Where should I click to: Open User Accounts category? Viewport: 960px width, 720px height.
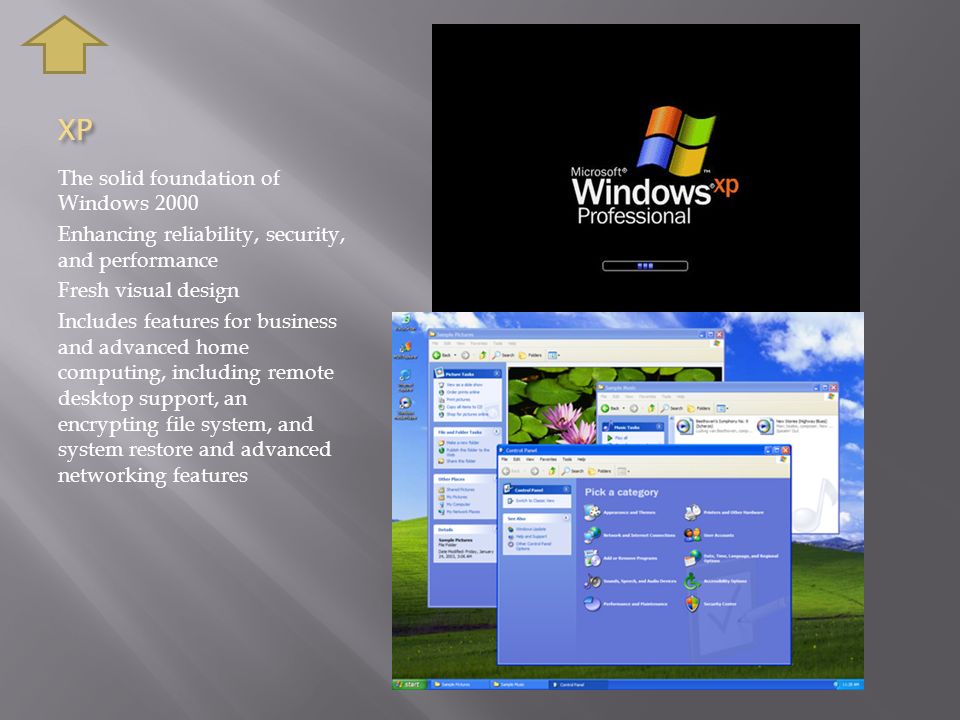click(709, 534)
